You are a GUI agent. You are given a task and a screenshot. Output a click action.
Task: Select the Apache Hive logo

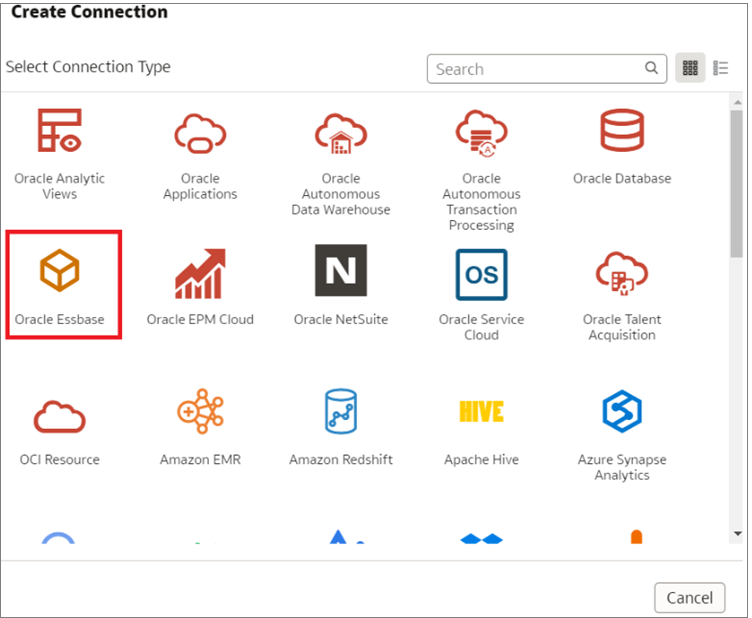click(482, 411)
